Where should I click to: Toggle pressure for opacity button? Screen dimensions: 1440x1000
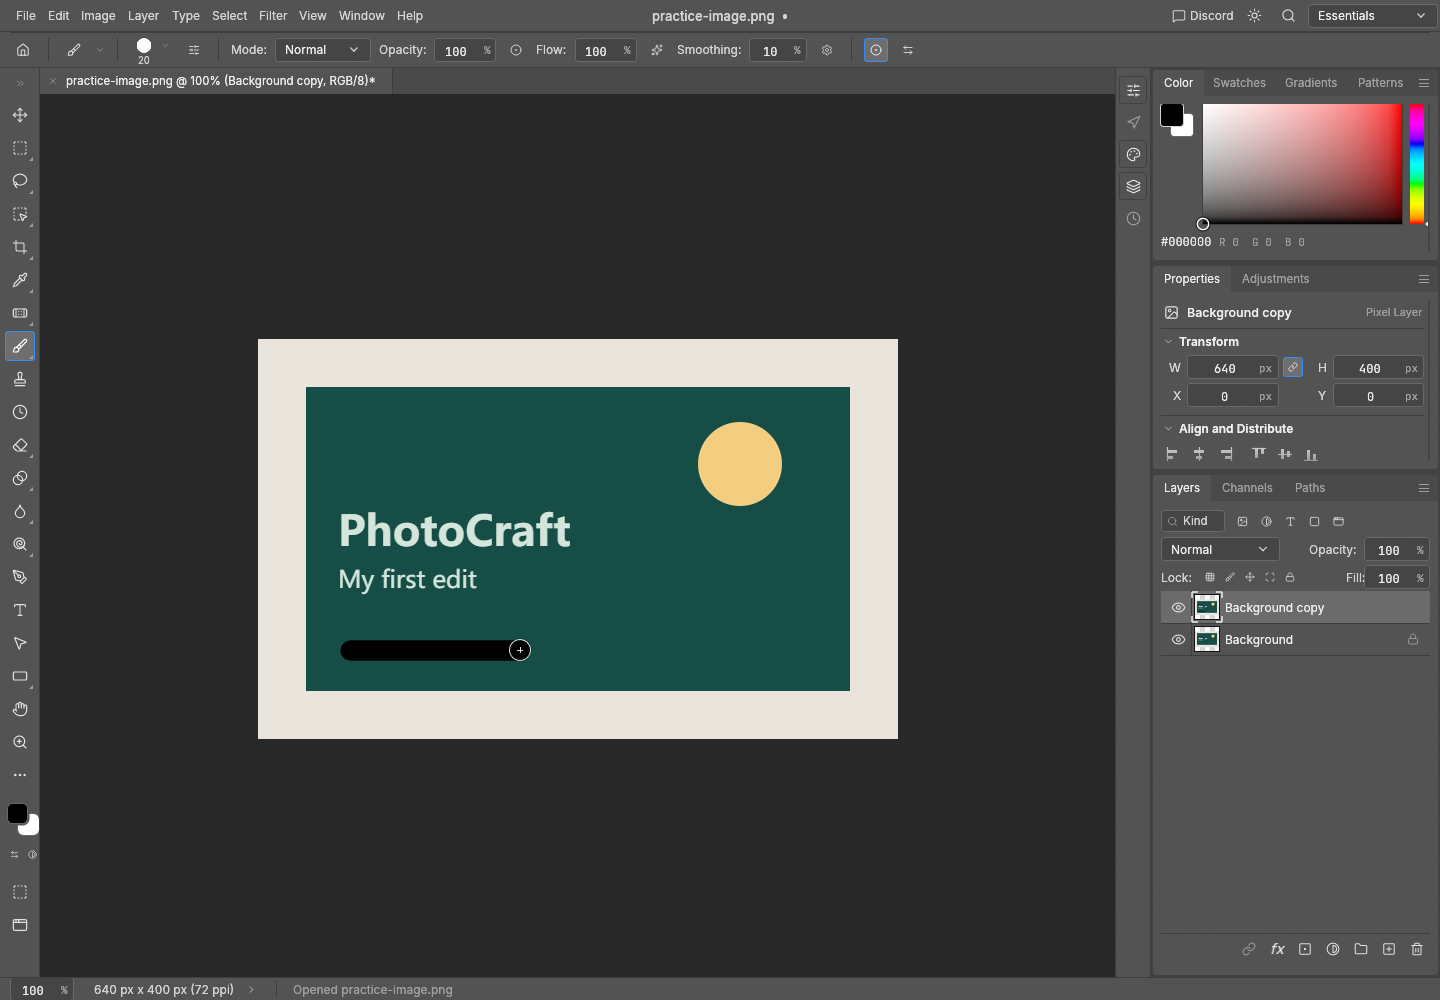click(516, 50)
